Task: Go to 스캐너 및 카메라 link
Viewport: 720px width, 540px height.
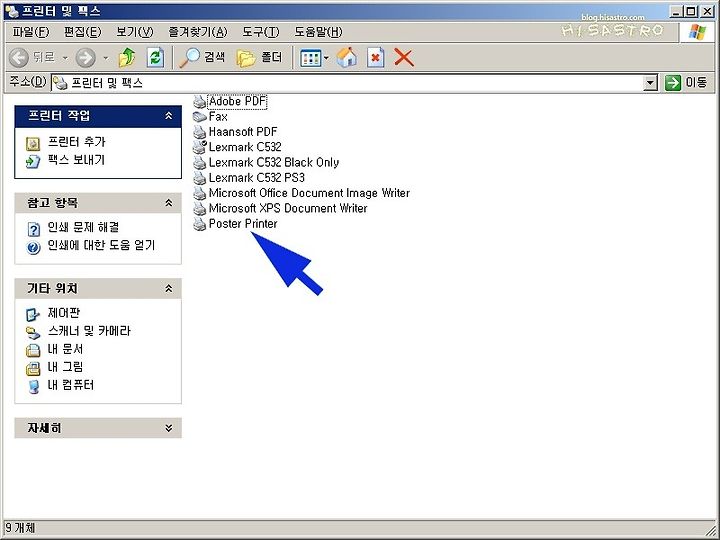Action: 89,331
